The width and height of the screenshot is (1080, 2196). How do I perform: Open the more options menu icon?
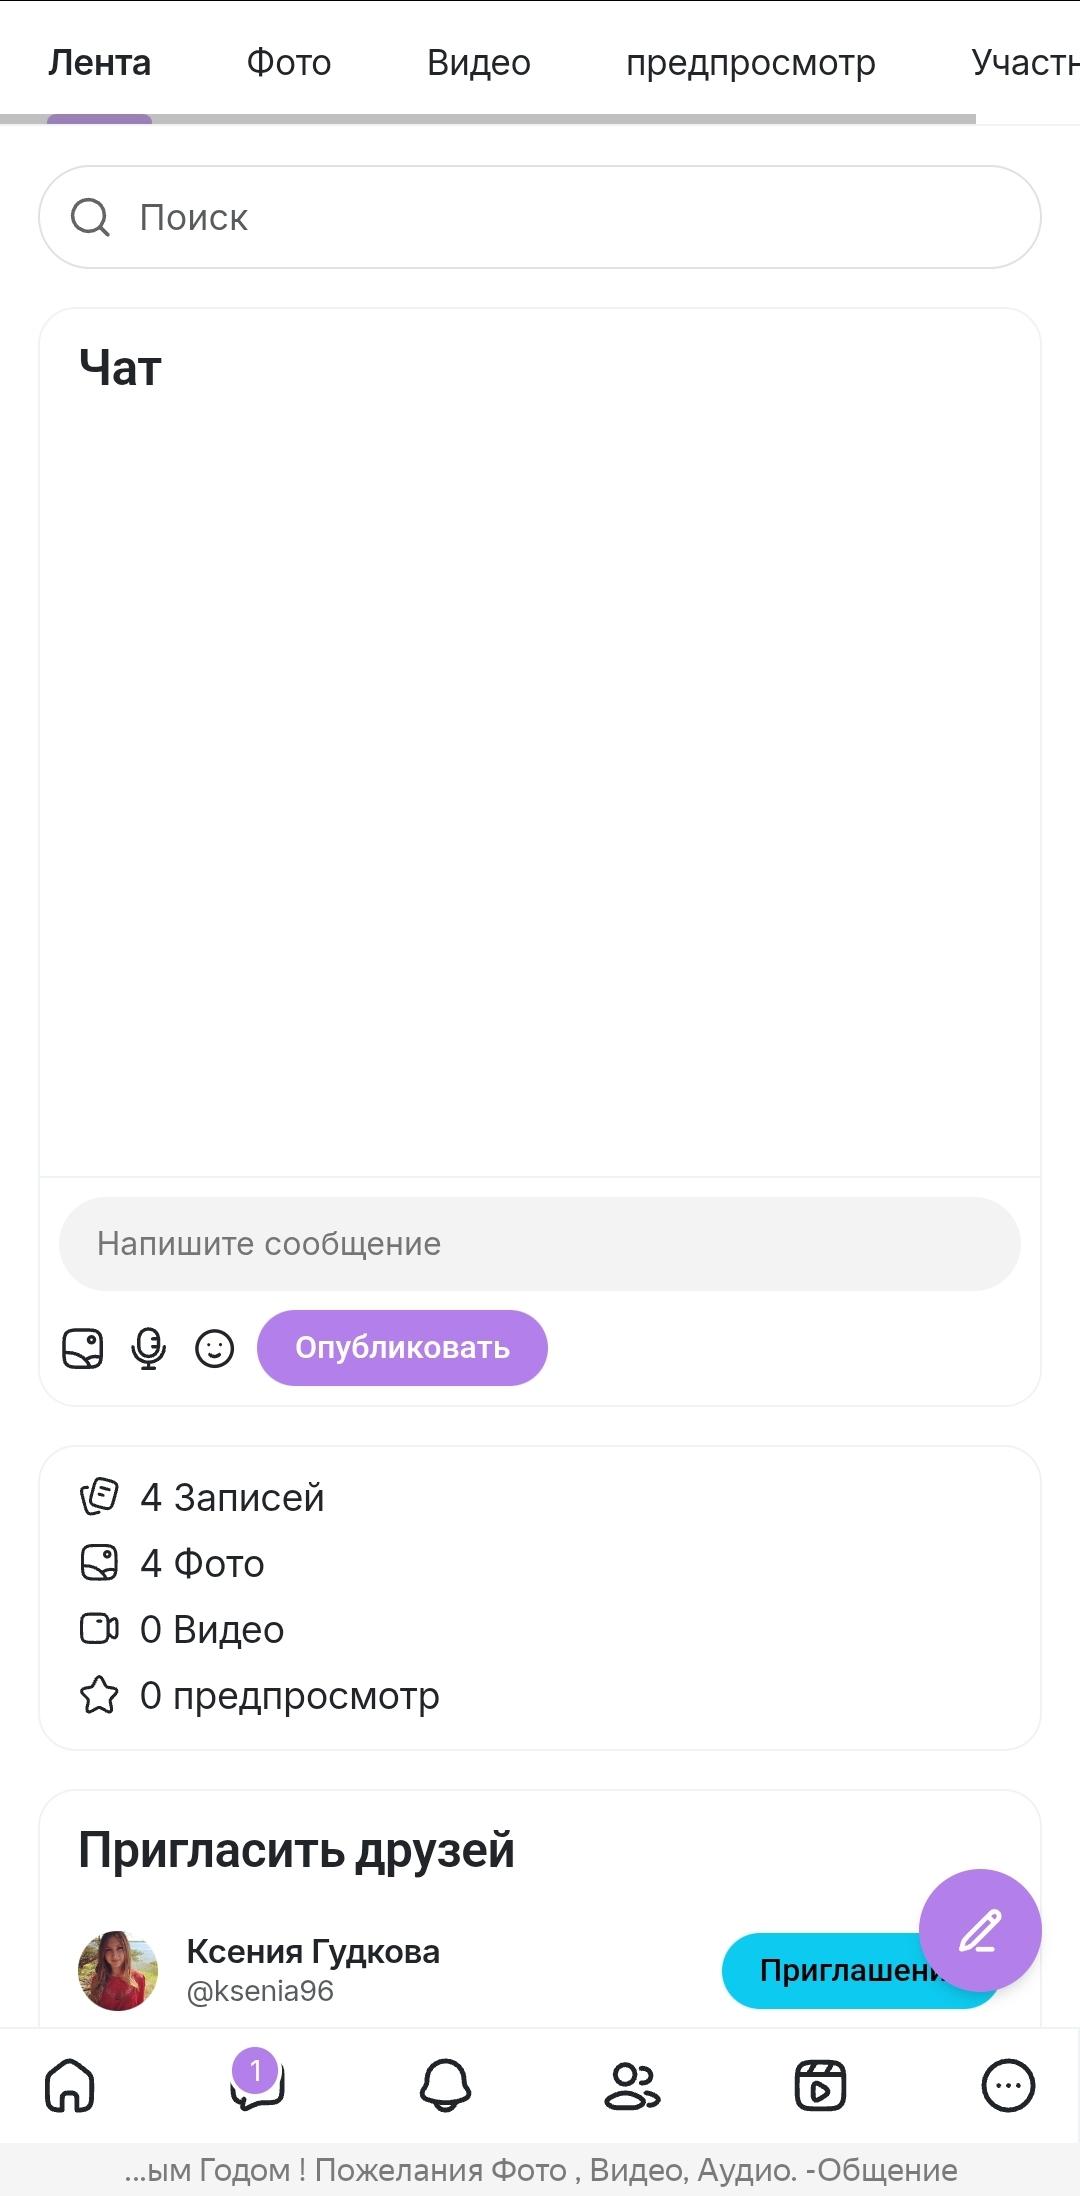1008,2086
